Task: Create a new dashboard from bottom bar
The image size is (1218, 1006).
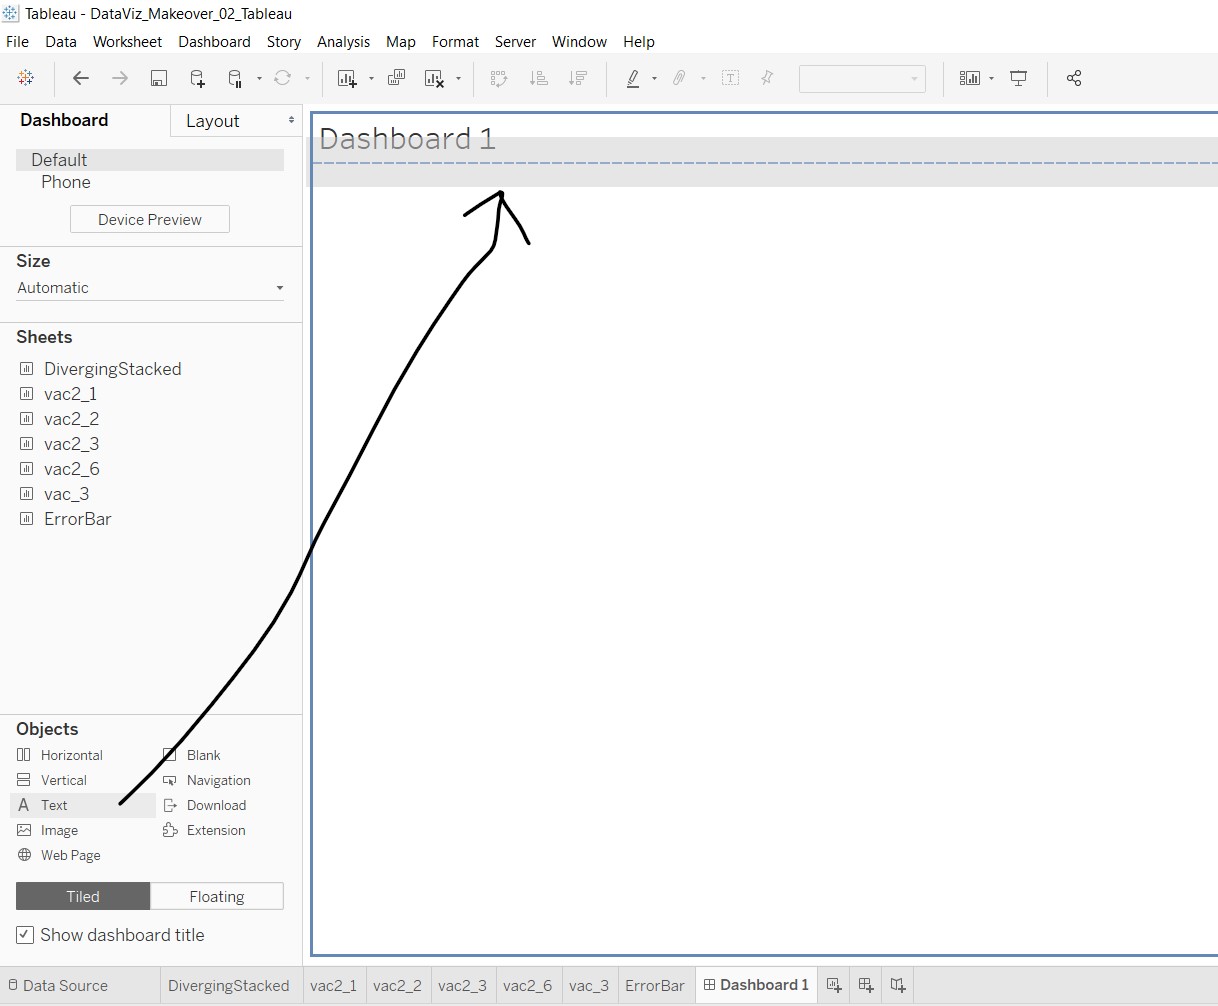Action: coord(866,985)
